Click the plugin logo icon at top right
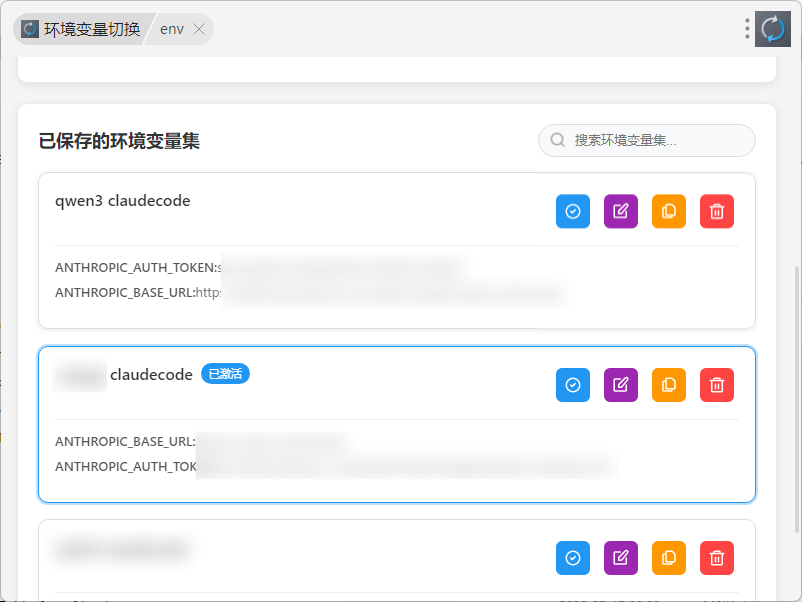The image size is (802, 602). [772, 29]
